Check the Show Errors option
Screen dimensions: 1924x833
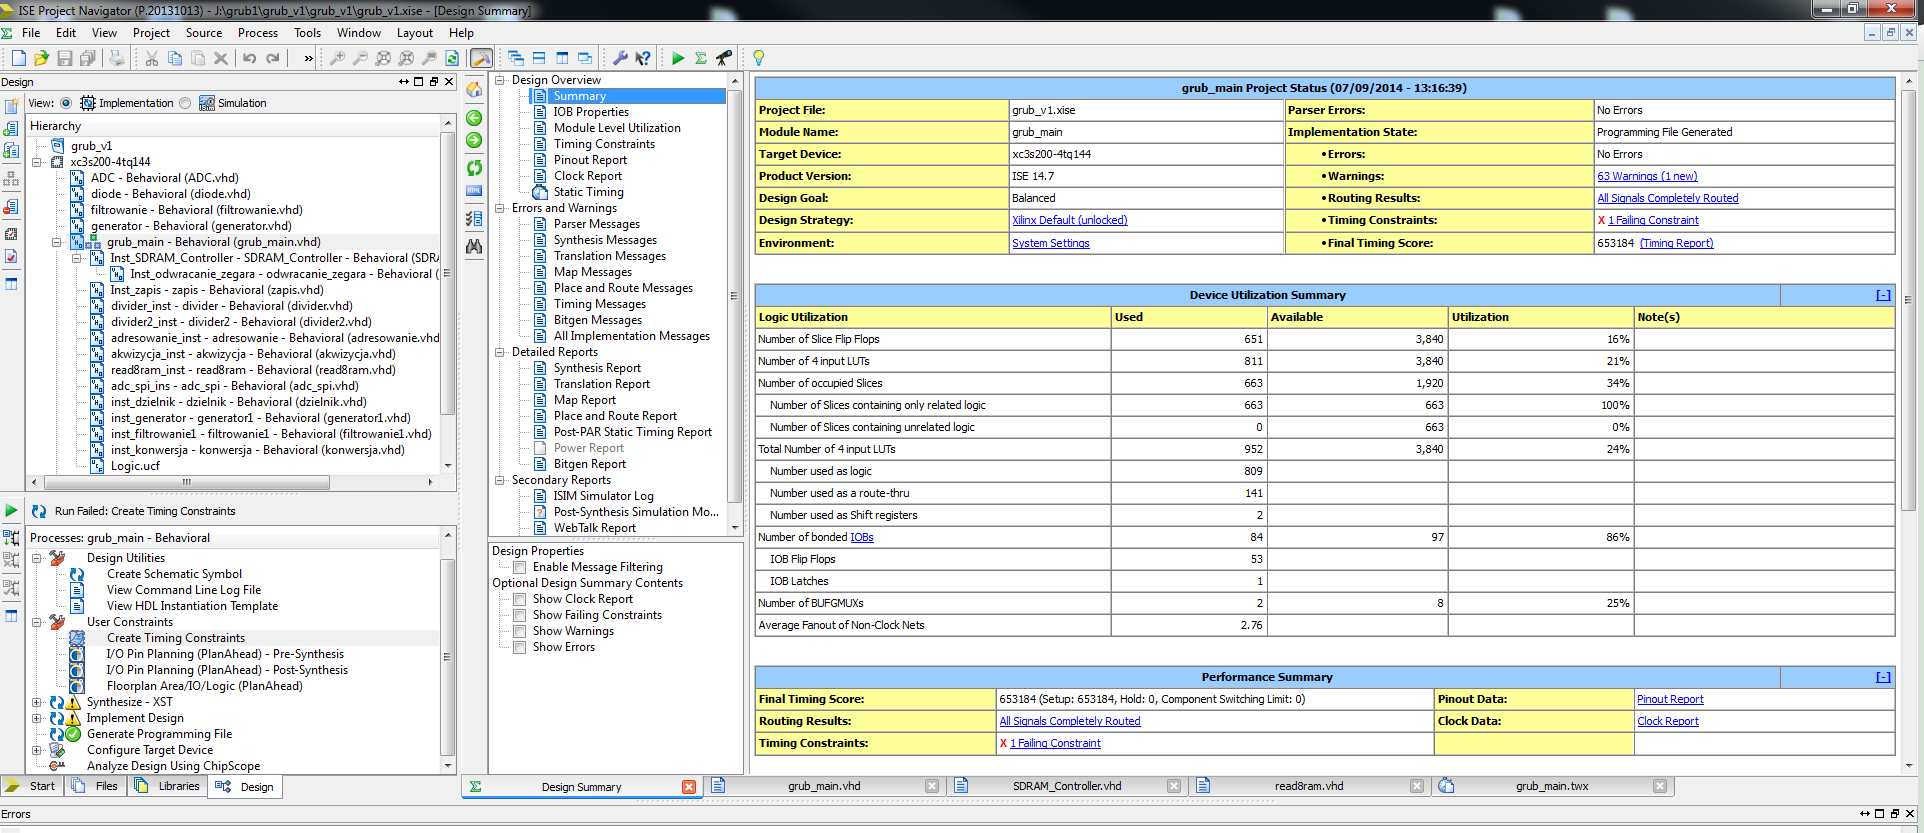(x=520, y=648)
